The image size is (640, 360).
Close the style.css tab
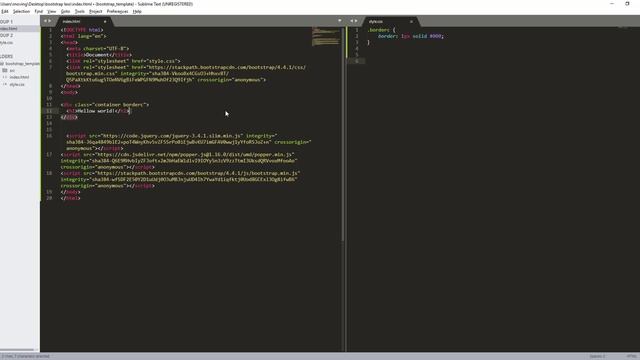tap(411, 21)
